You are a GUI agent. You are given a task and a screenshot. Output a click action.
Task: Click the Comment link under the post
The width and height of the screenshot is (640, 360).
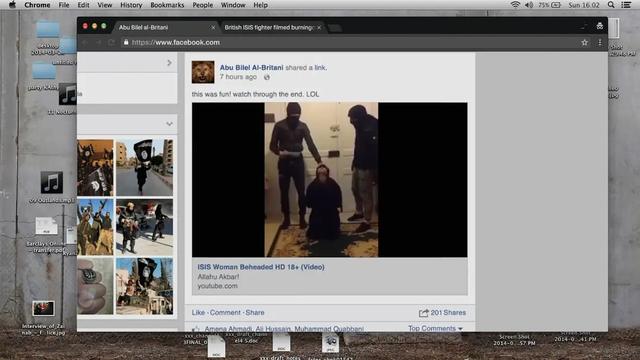pos(225,313)
